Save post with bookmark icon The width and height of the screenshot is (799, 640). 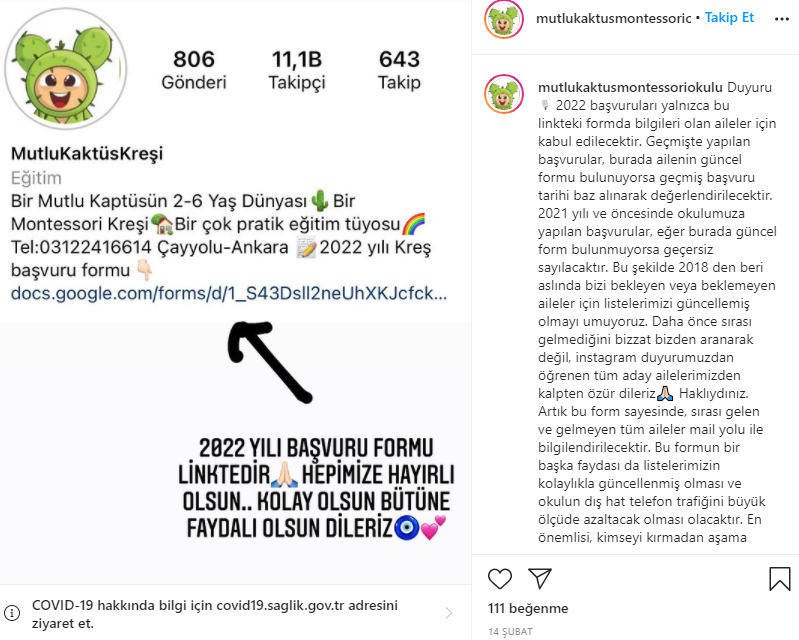coord(780,579)
